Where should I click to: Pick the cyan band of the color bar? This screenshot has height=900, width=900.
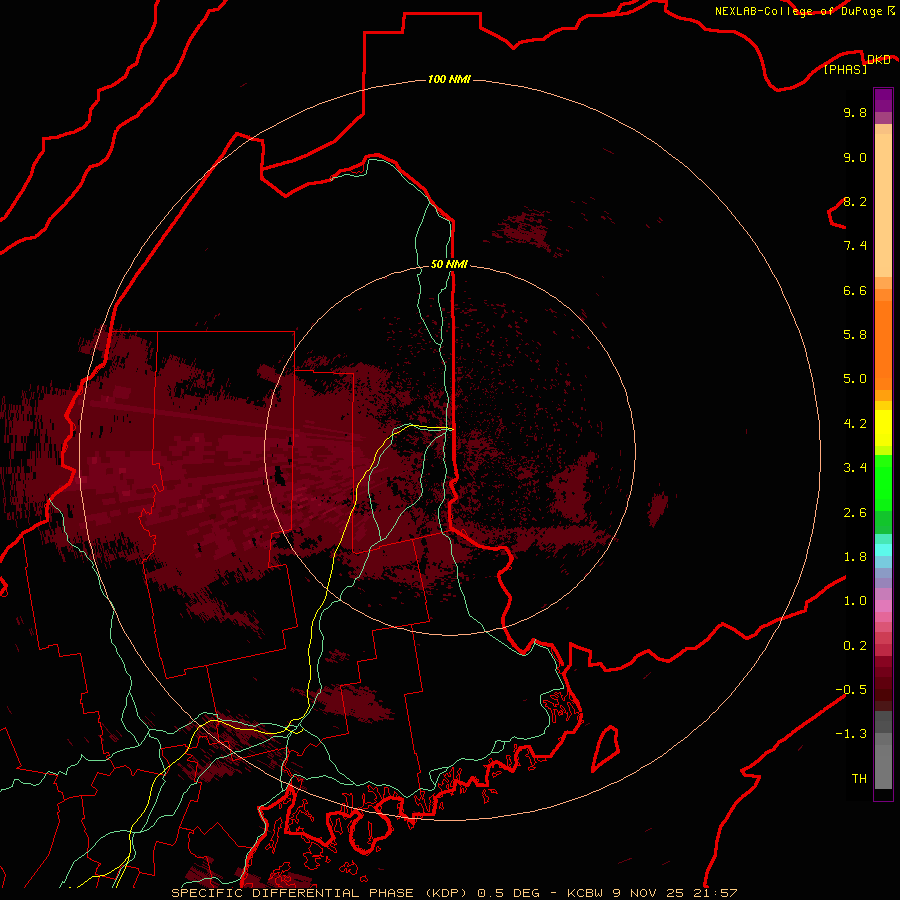pyautogui.click(x=883, y=549)
